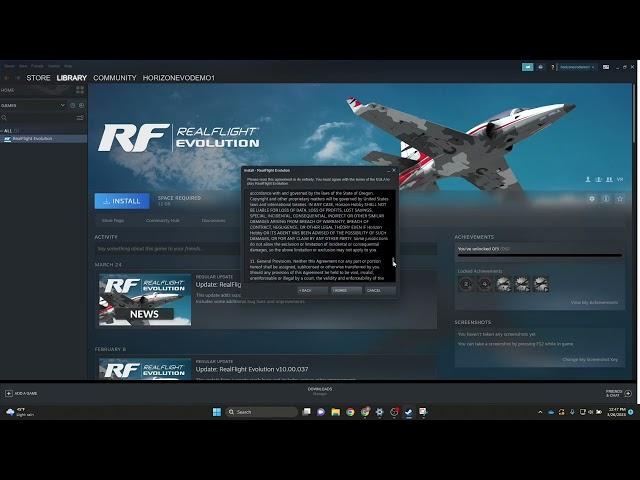Click the Home label in the sidebar
This screenshot has width=640, height=480.
(x=8, y=90)
